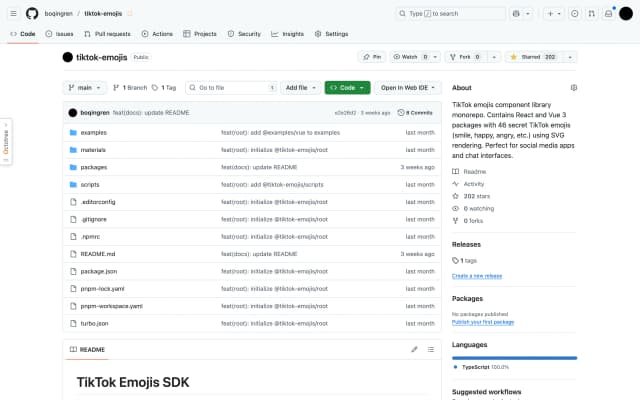
Task: Open the main branch dropdown
Action: [84, 88]
